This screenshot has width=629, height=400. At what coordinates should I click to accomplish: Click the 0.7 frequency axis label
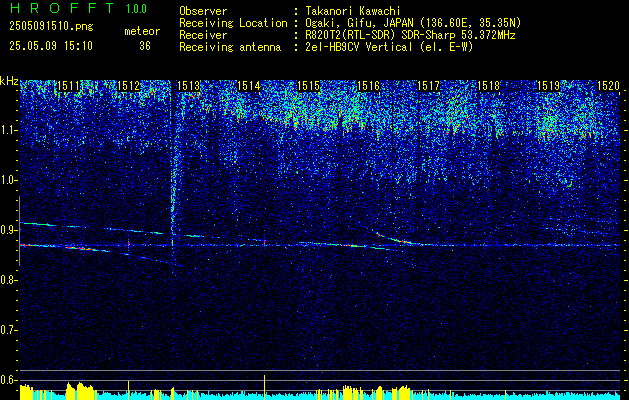[9, 330]
